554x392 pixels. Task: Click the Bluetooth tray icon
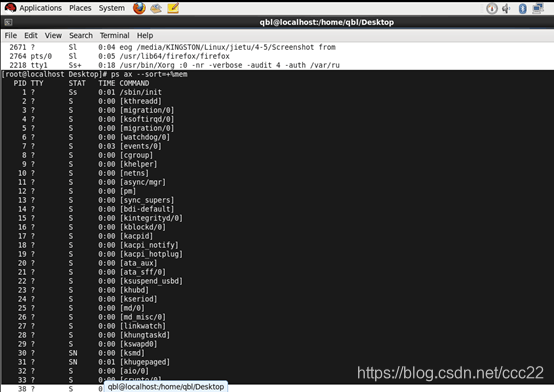[x=523, y=8]
